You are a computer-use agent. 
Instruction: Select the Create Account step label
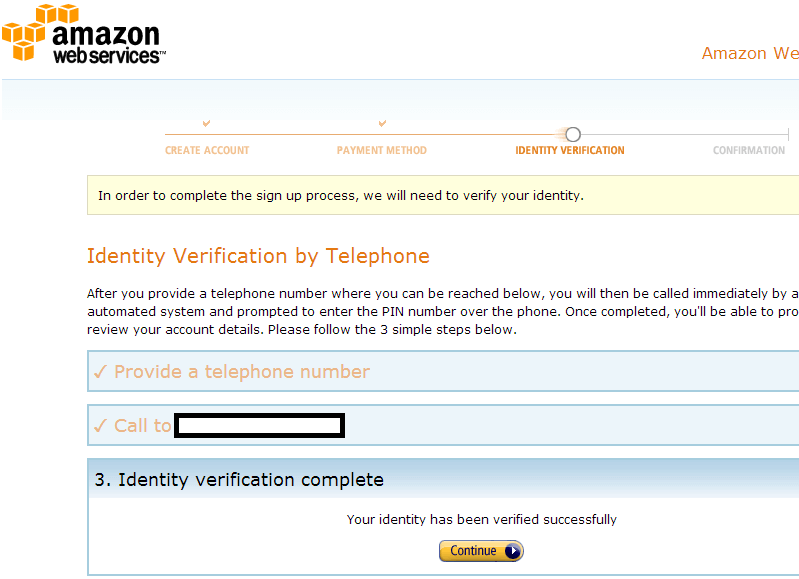click(x=207, y=151)
